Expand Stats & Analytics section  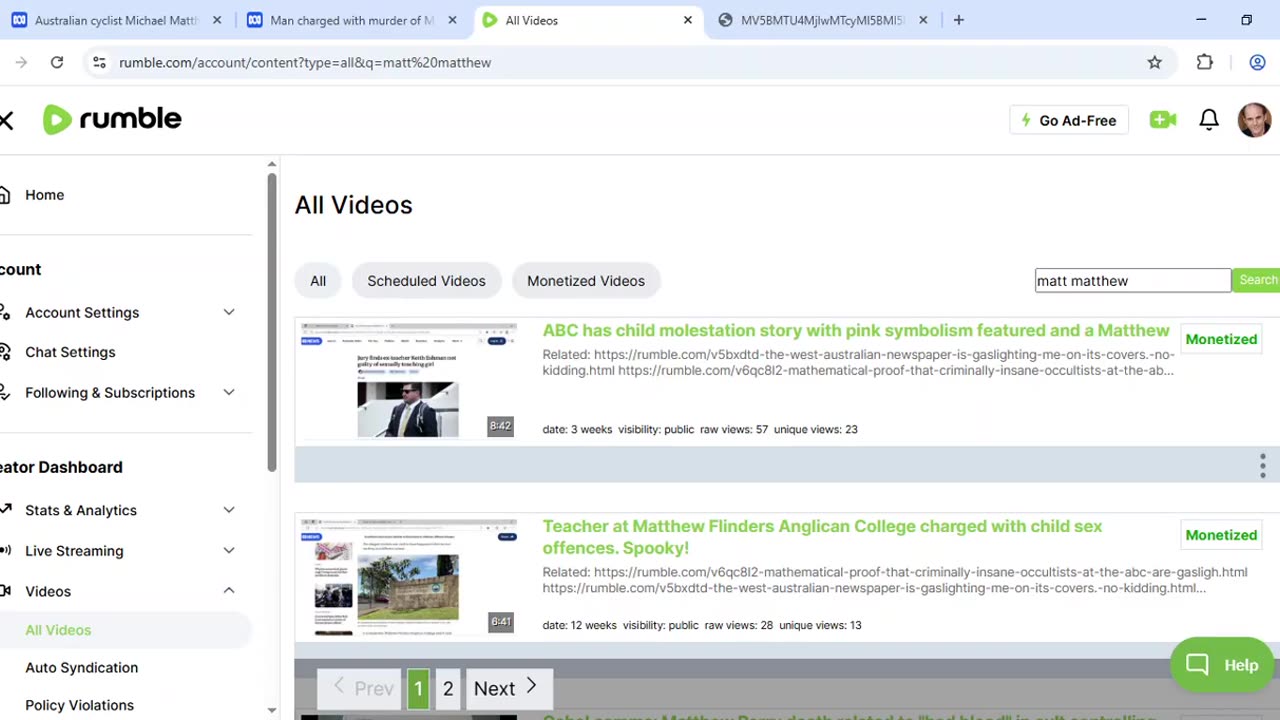pos(229,510)
